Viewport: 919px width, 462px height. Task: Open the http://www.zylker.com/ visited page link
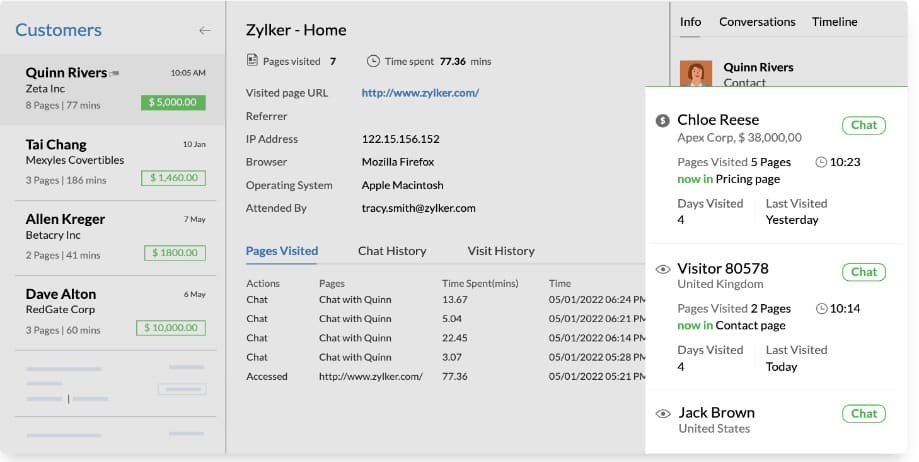tap(420, 93)
